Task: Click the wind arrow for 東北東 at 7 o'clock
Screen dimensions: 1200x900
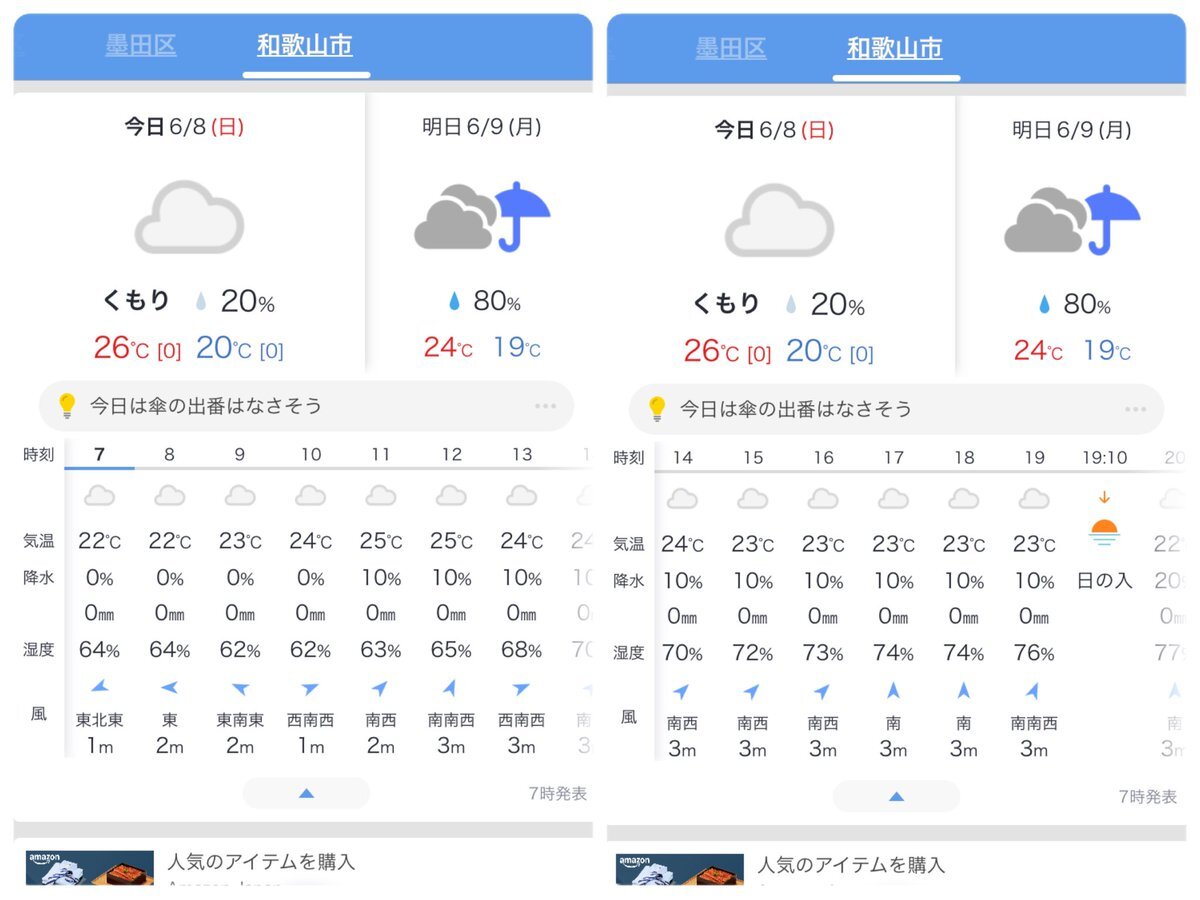Action: click(99, 687)
